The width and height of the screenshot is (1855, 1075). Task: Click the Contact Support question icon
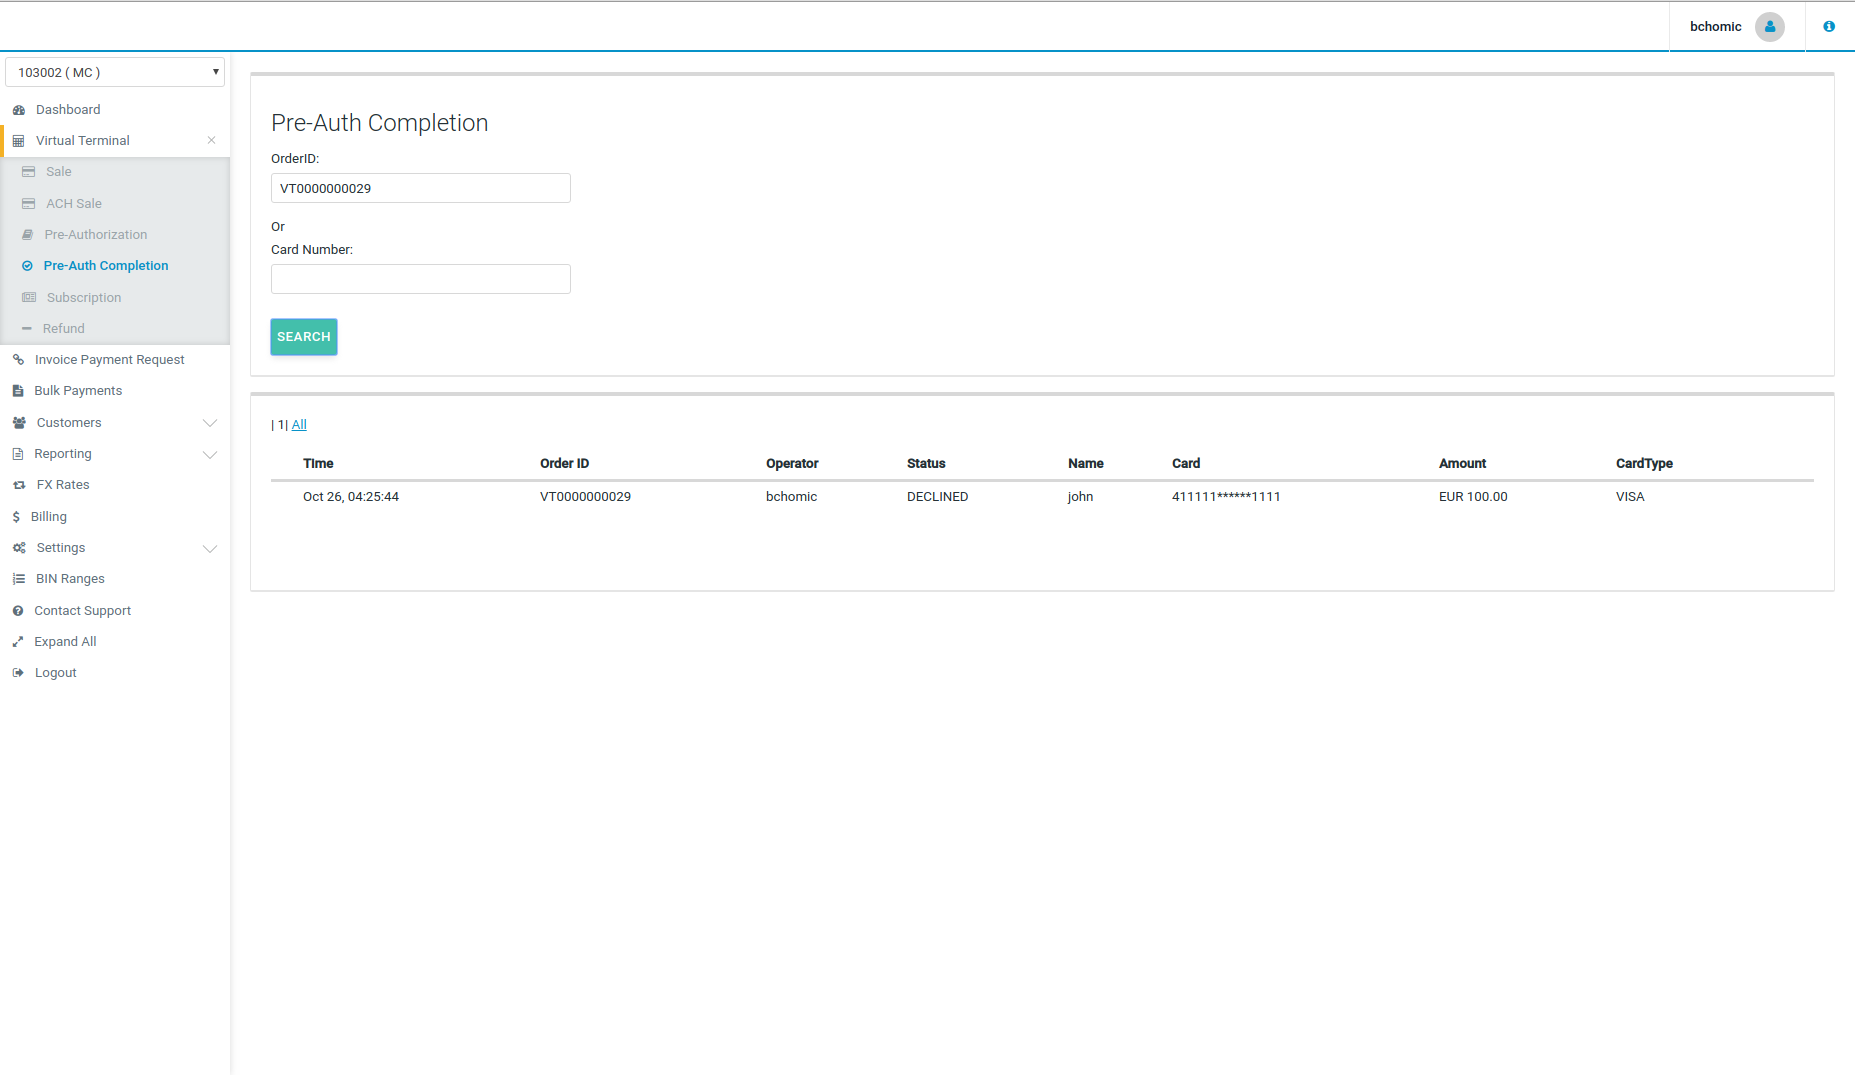[x=18, y=611]
